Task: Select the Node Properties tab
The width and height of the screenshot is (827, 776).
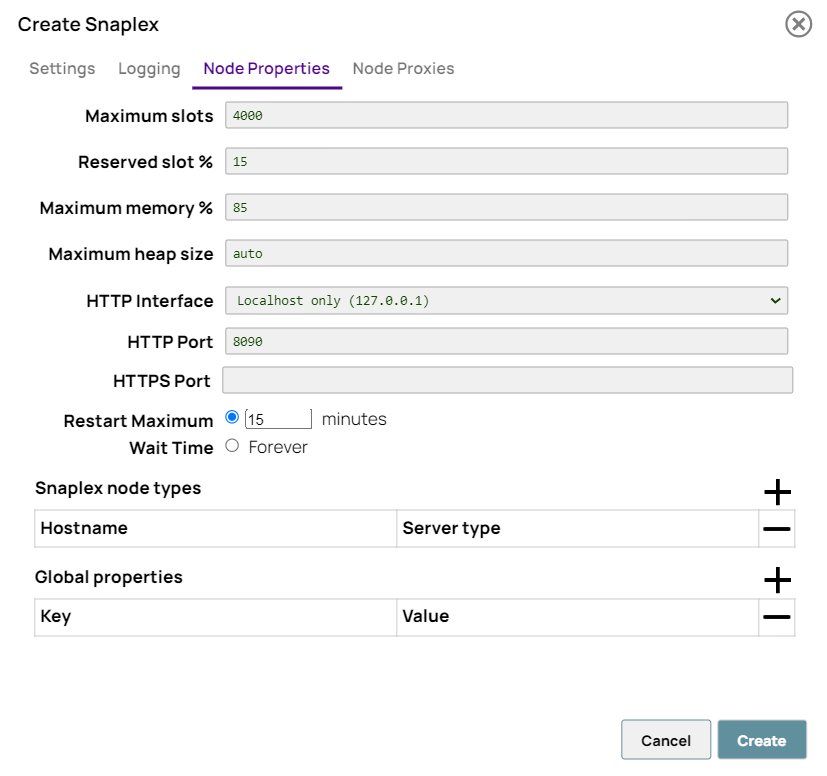Action: [266, 69]
